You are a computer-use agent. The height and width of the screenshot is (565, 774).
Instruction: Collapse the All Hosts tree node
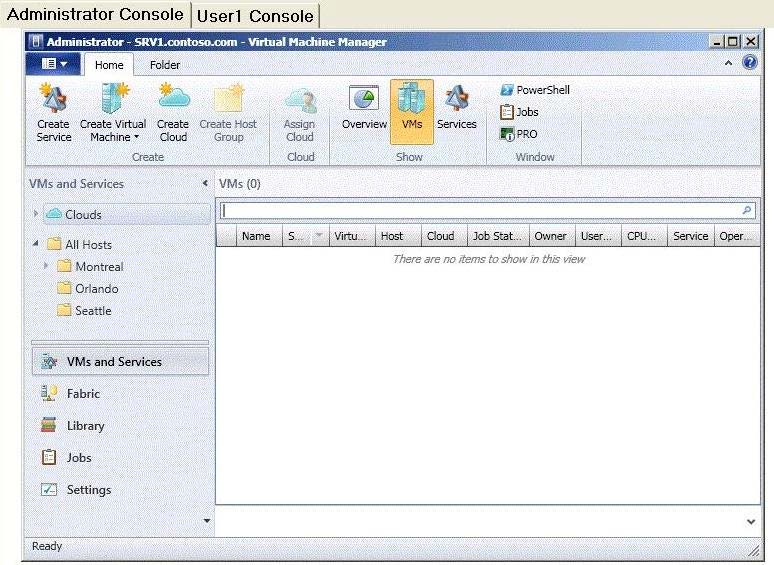tap(36, 243)
